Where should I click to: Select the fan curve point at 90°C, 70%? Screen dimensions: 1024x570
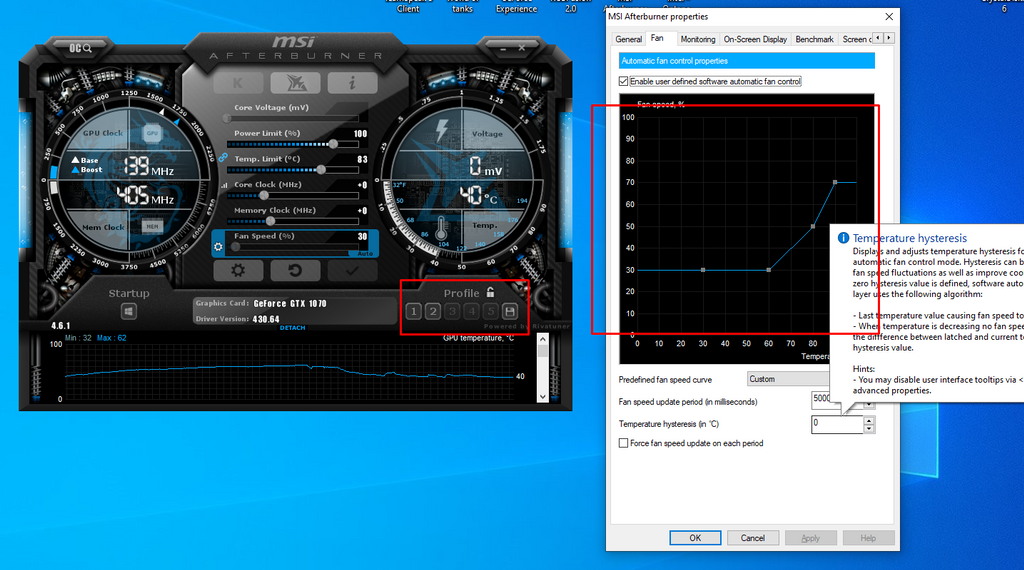point(835,183)
